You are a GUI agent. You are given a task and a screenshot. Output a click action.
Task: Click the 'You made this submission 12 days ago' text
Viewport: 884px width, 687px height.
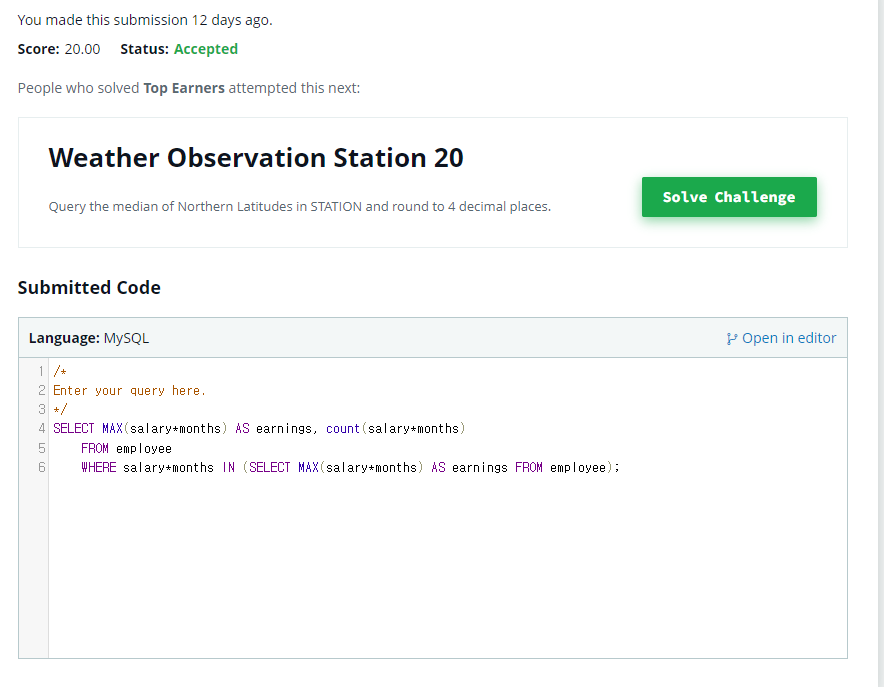tap(145, 20)
